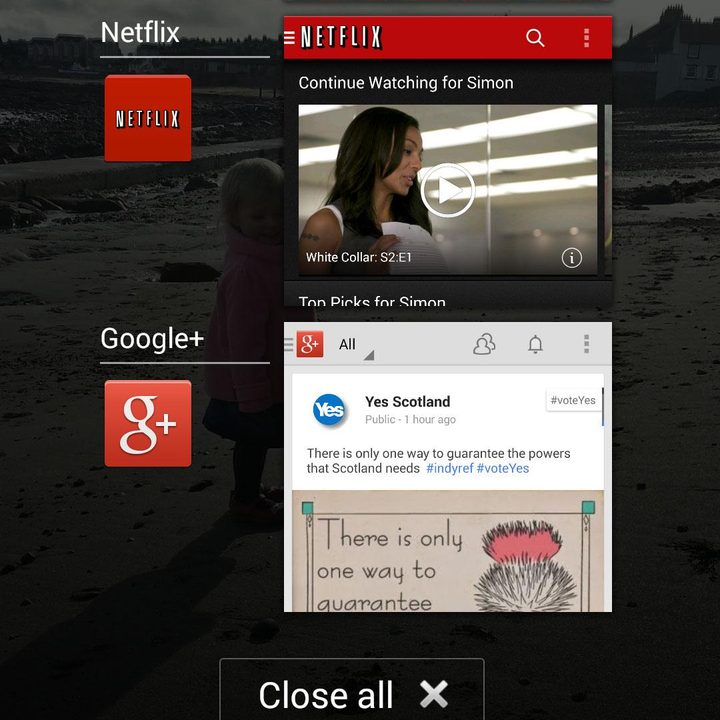Open Yes Scotland profile avatar
The width and height of the screenshot is (720, 720).
point(329,409)
